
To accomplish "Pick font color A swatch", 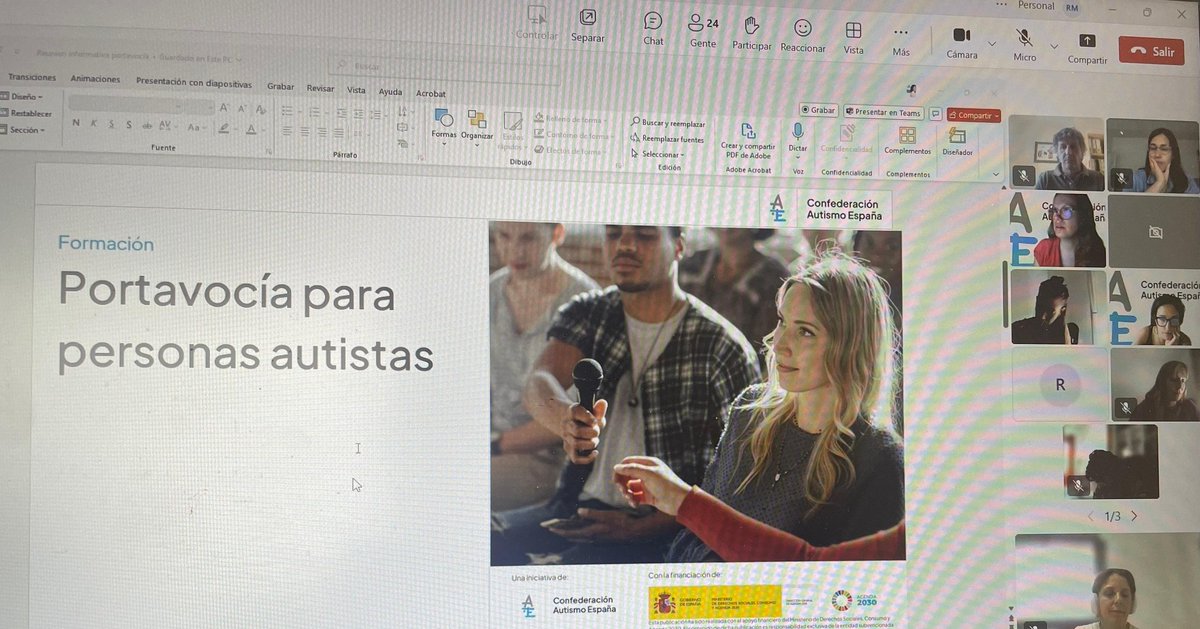I will tap(253, 129).
